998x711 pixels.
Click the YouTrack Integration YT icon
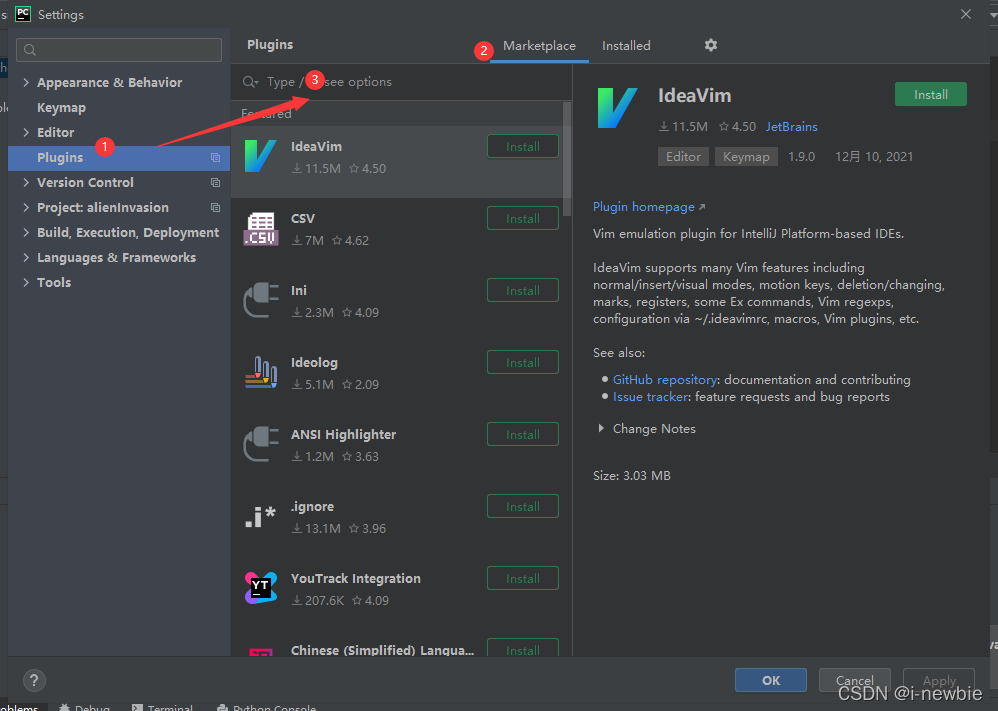[260, 588]
